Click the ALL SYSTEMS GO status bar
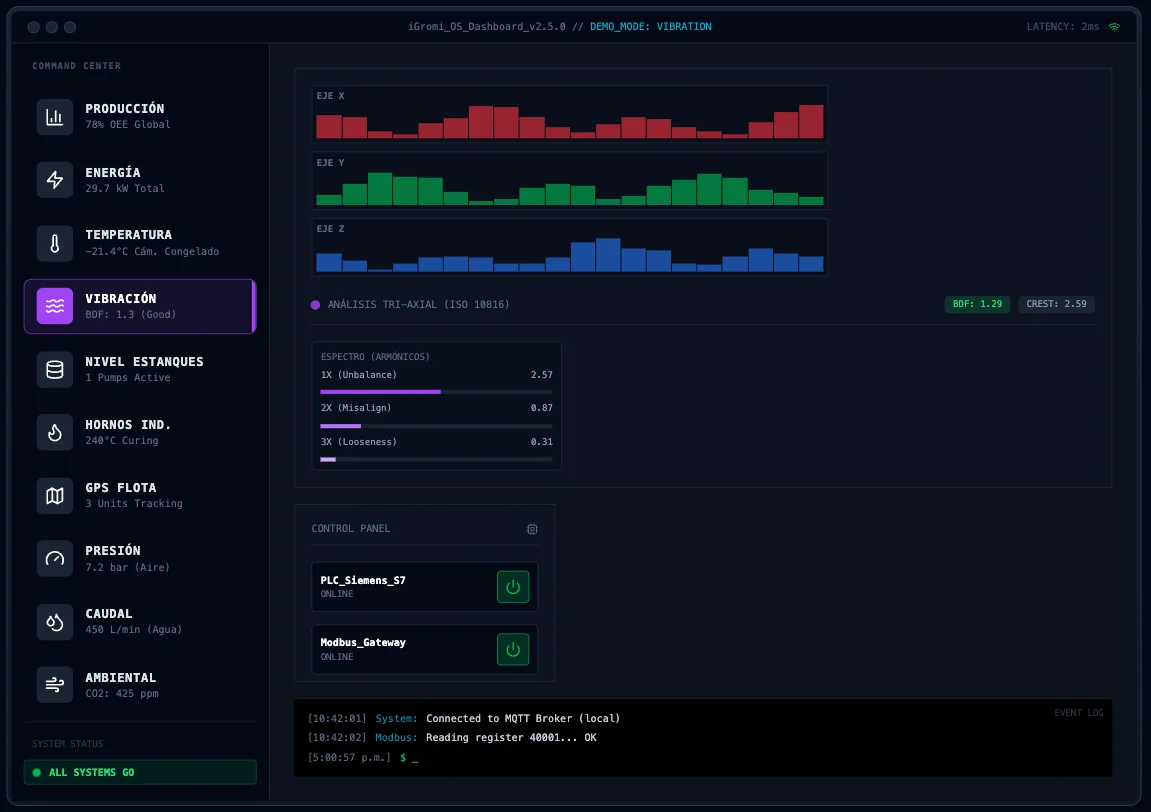This screenshot has width=1151, height=812. point(140,772)
